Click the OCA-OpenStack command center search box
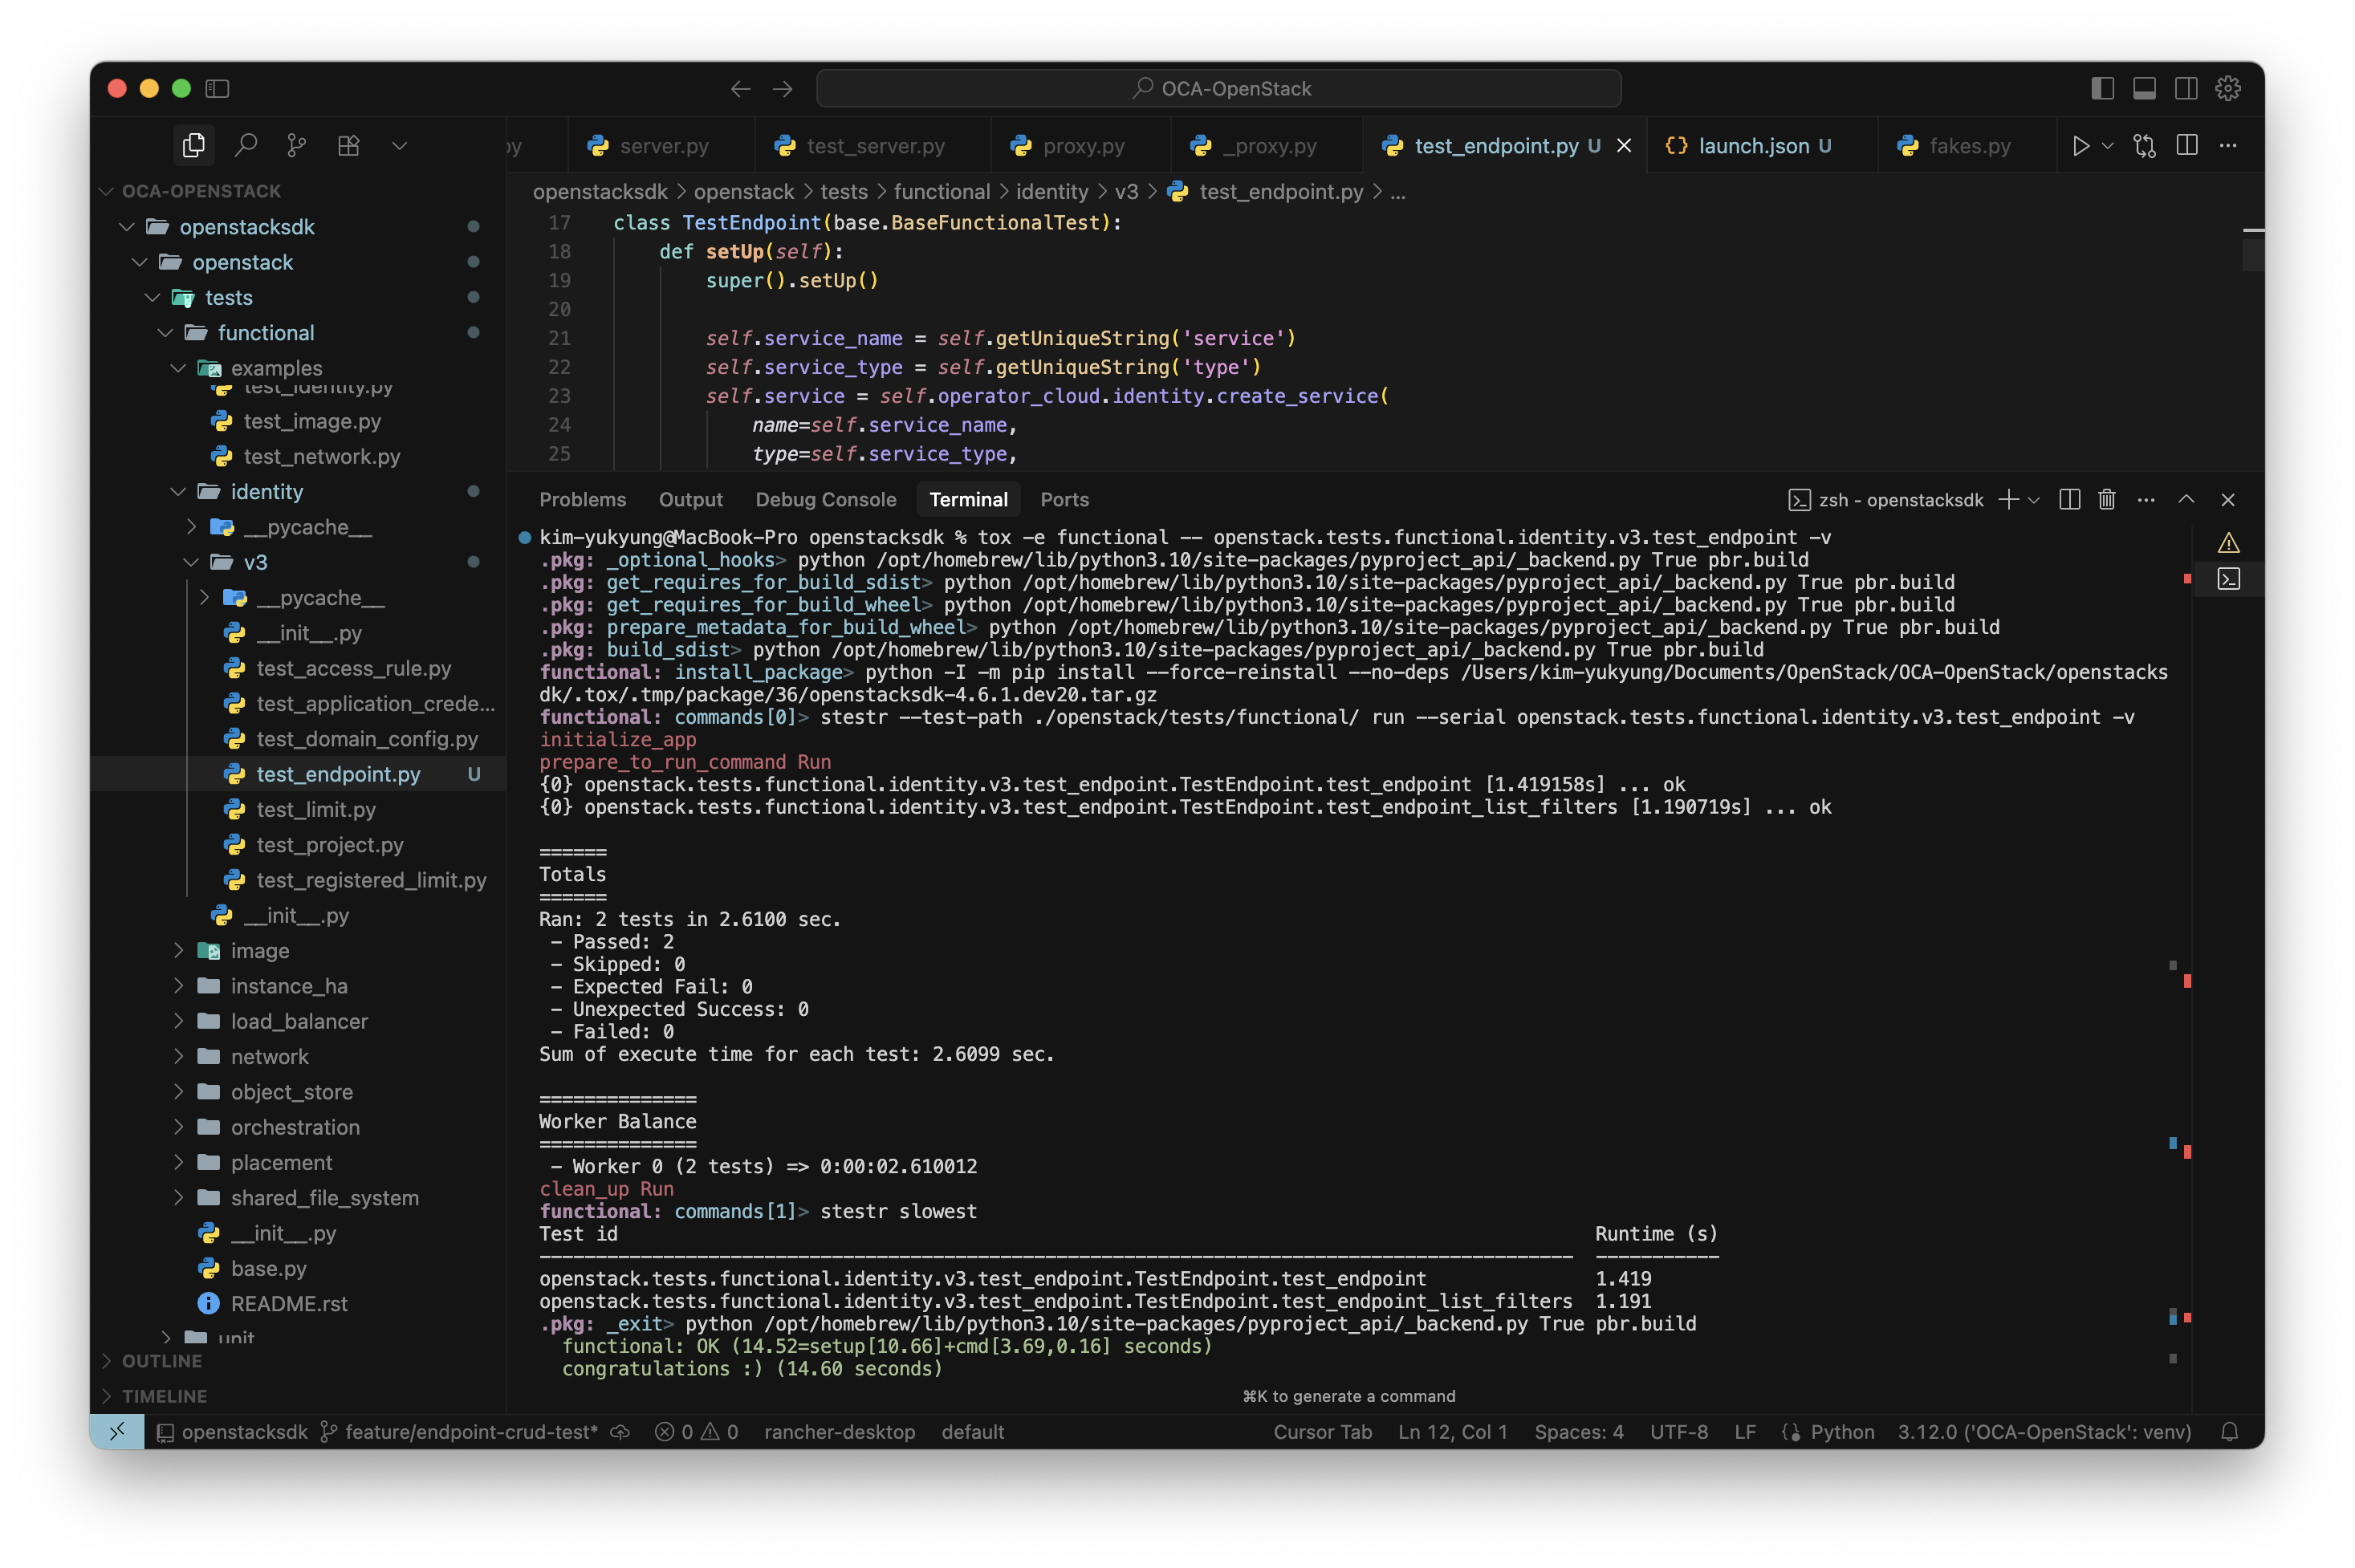2355x1568 pixels. coord(1218,88)
